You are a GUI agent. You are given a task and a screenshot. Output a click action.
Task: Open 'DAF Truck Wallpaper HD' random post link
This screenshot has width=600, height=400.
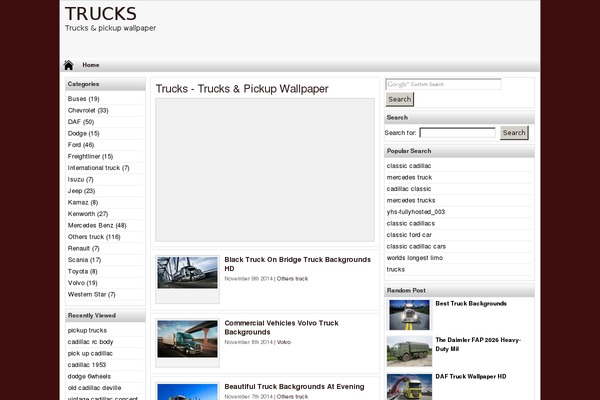coord(471,377)
